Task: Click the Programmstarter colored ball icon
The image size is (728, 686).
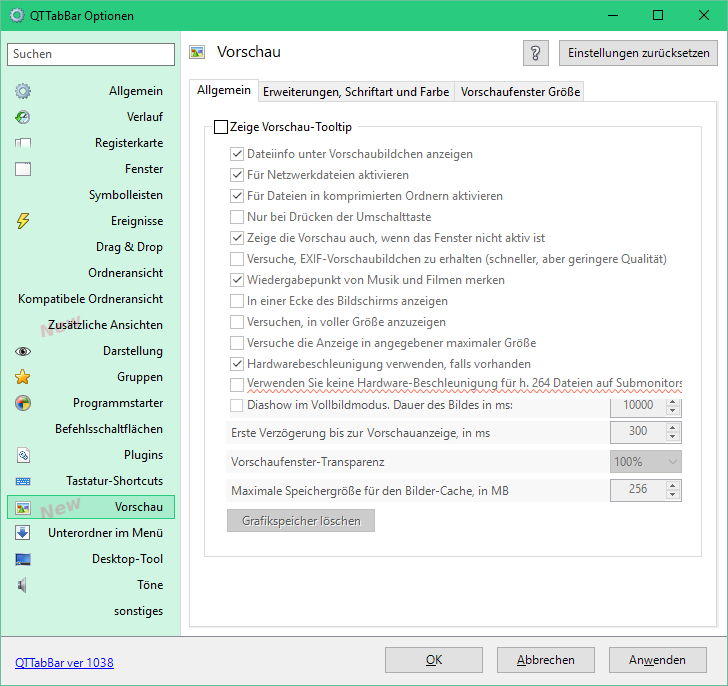Action: pos(23,403)
